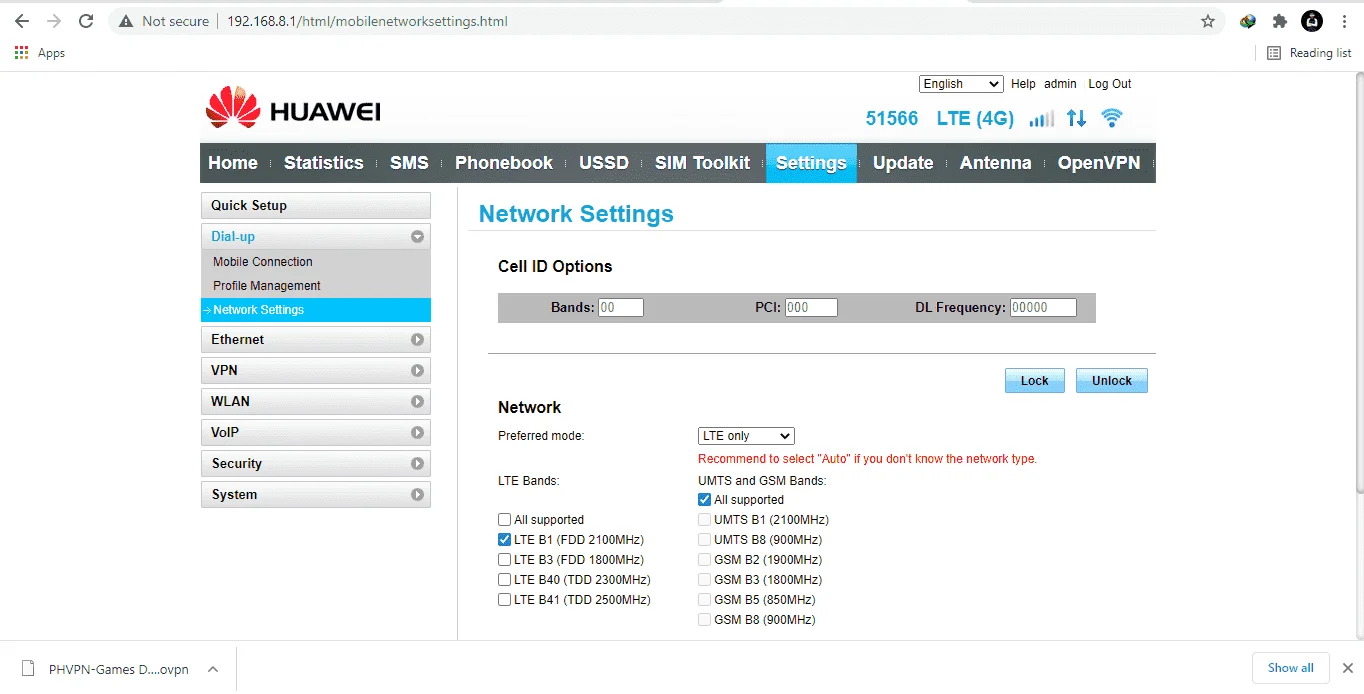
Task: Open Profile Management in the sidebar
Action: pos(267,286)
